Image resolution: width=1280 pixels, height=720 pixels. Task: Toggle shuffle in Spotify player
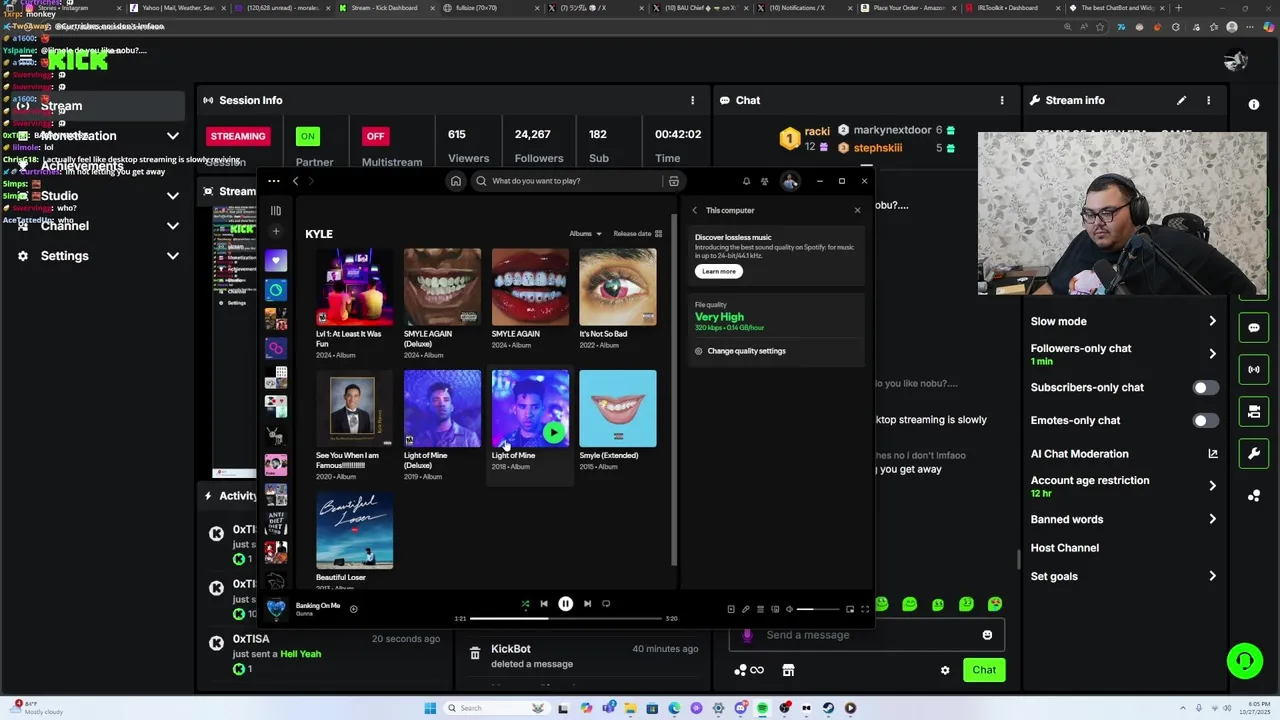click(525, 604)
